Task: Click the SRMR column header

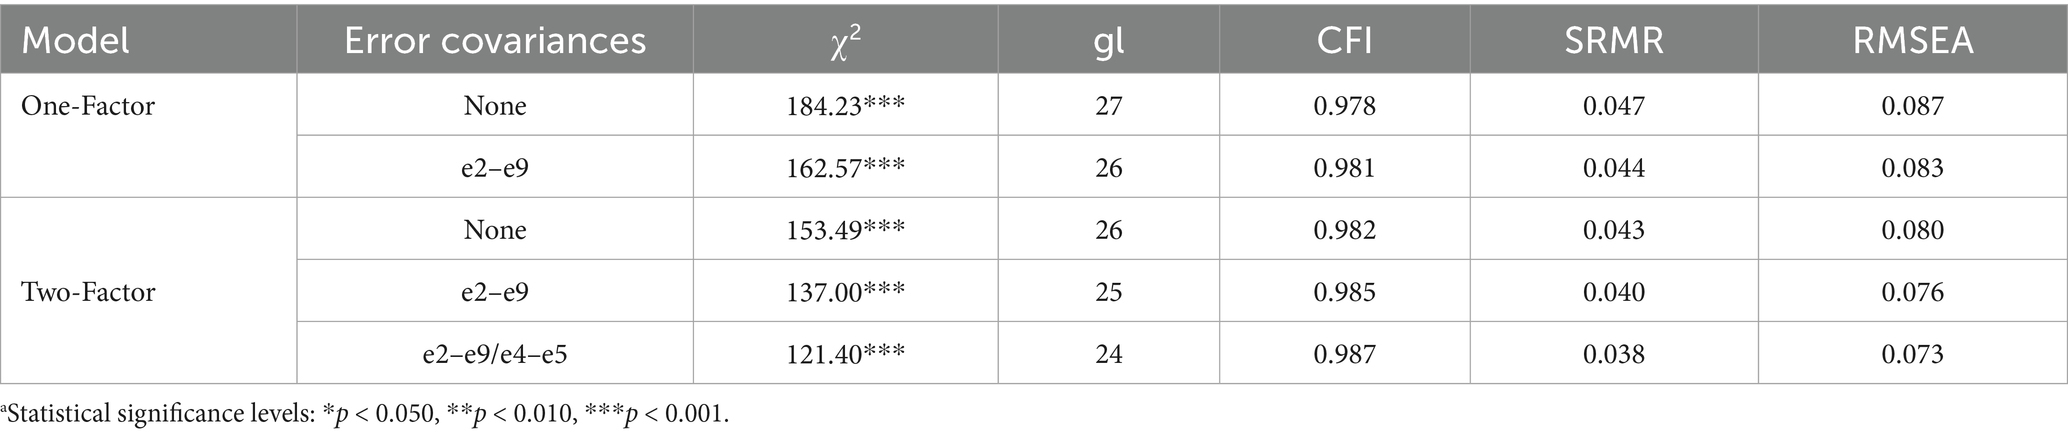Action: (x=1613, y=40)
